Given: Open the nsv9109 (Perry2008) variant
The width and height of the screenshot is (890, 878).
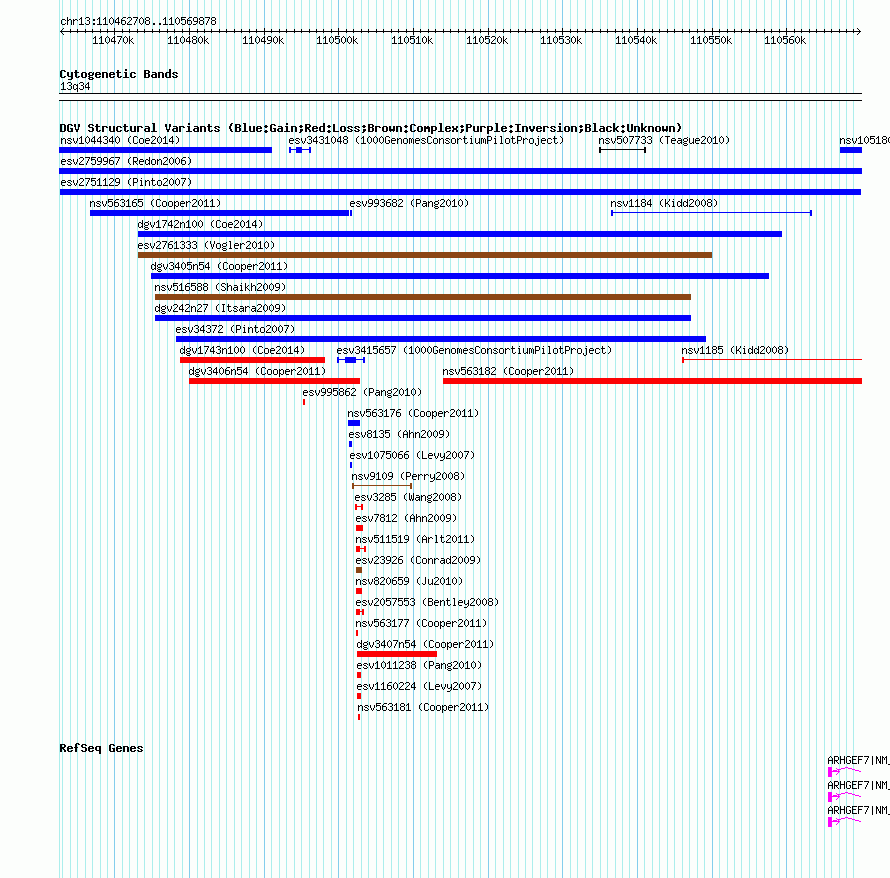Looking at the screenshot, I should pyautogui.click(x=408, y=476).
